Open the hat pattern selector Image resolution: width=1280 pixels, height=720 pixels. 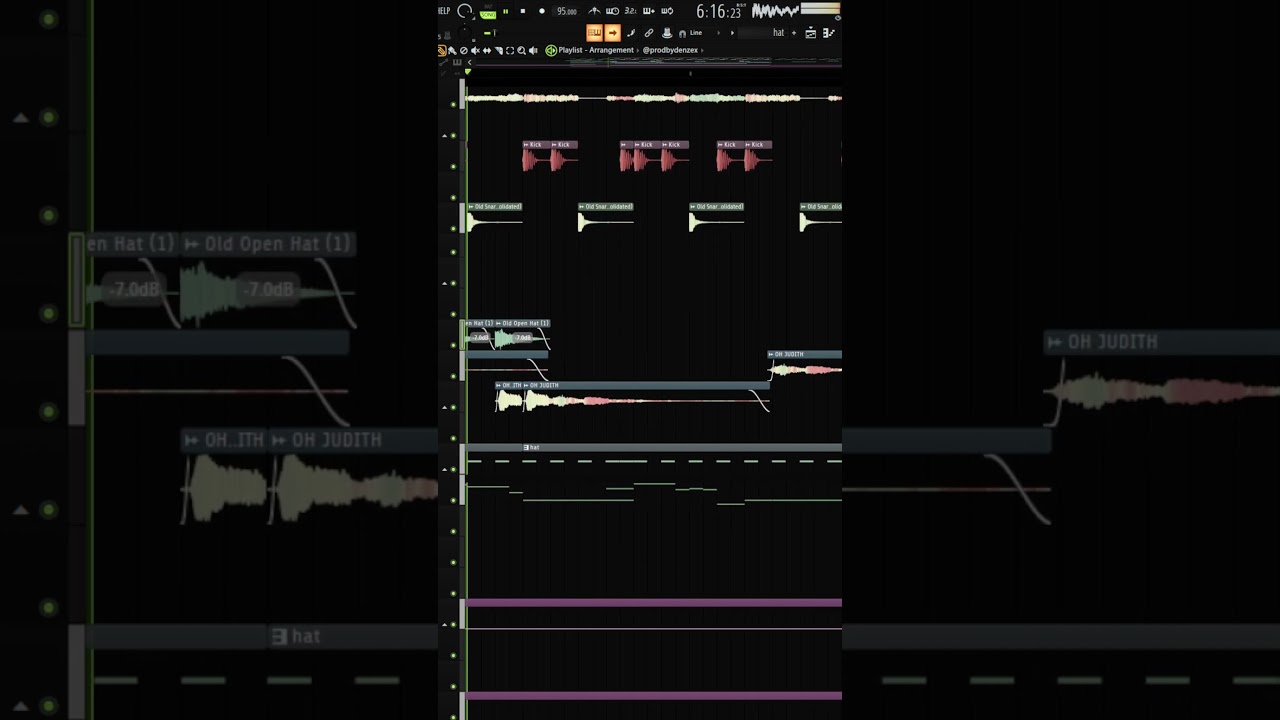(x=764, y=33)
